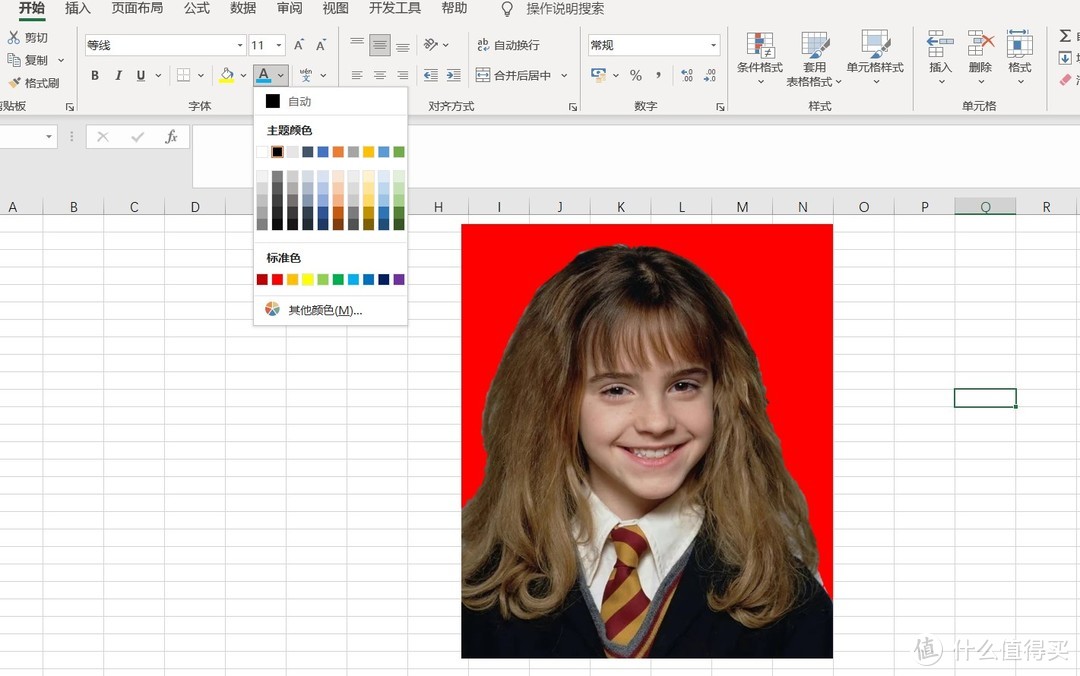
Task: Open the 数字 group dialog launcher
Action: click(720, 107)
